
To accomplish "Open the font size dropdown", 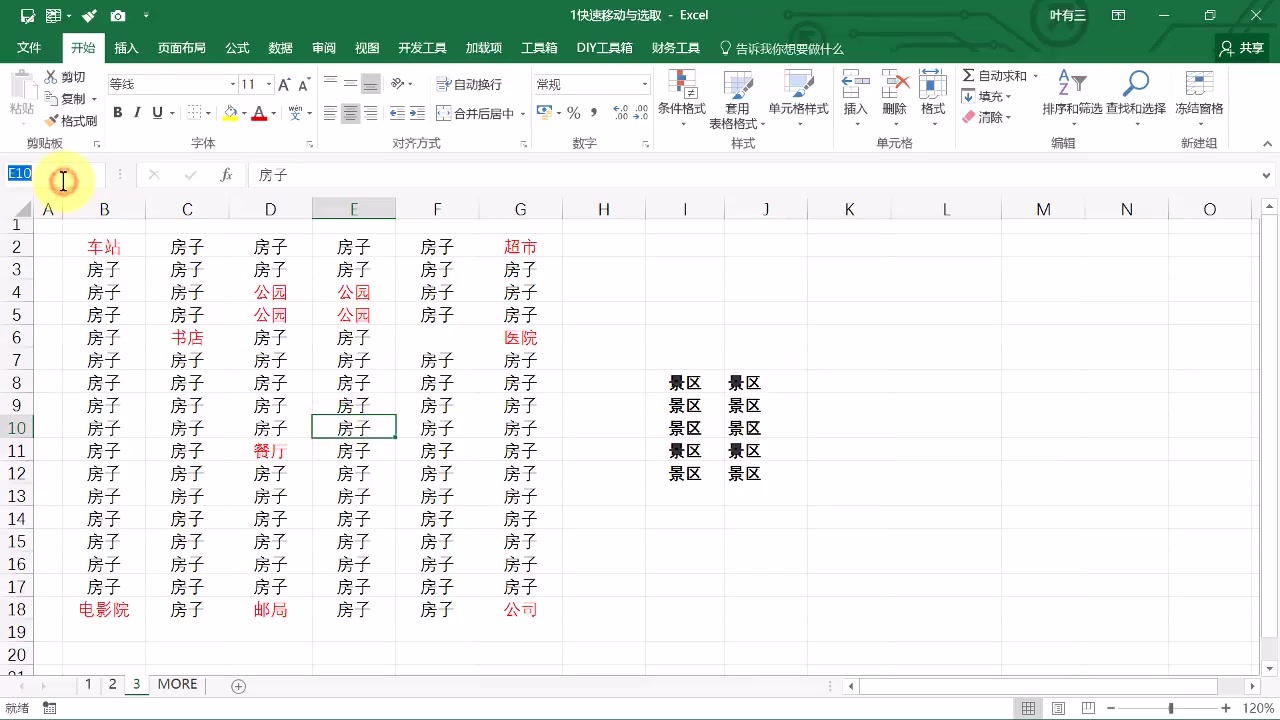I will (x=270, y=85).
